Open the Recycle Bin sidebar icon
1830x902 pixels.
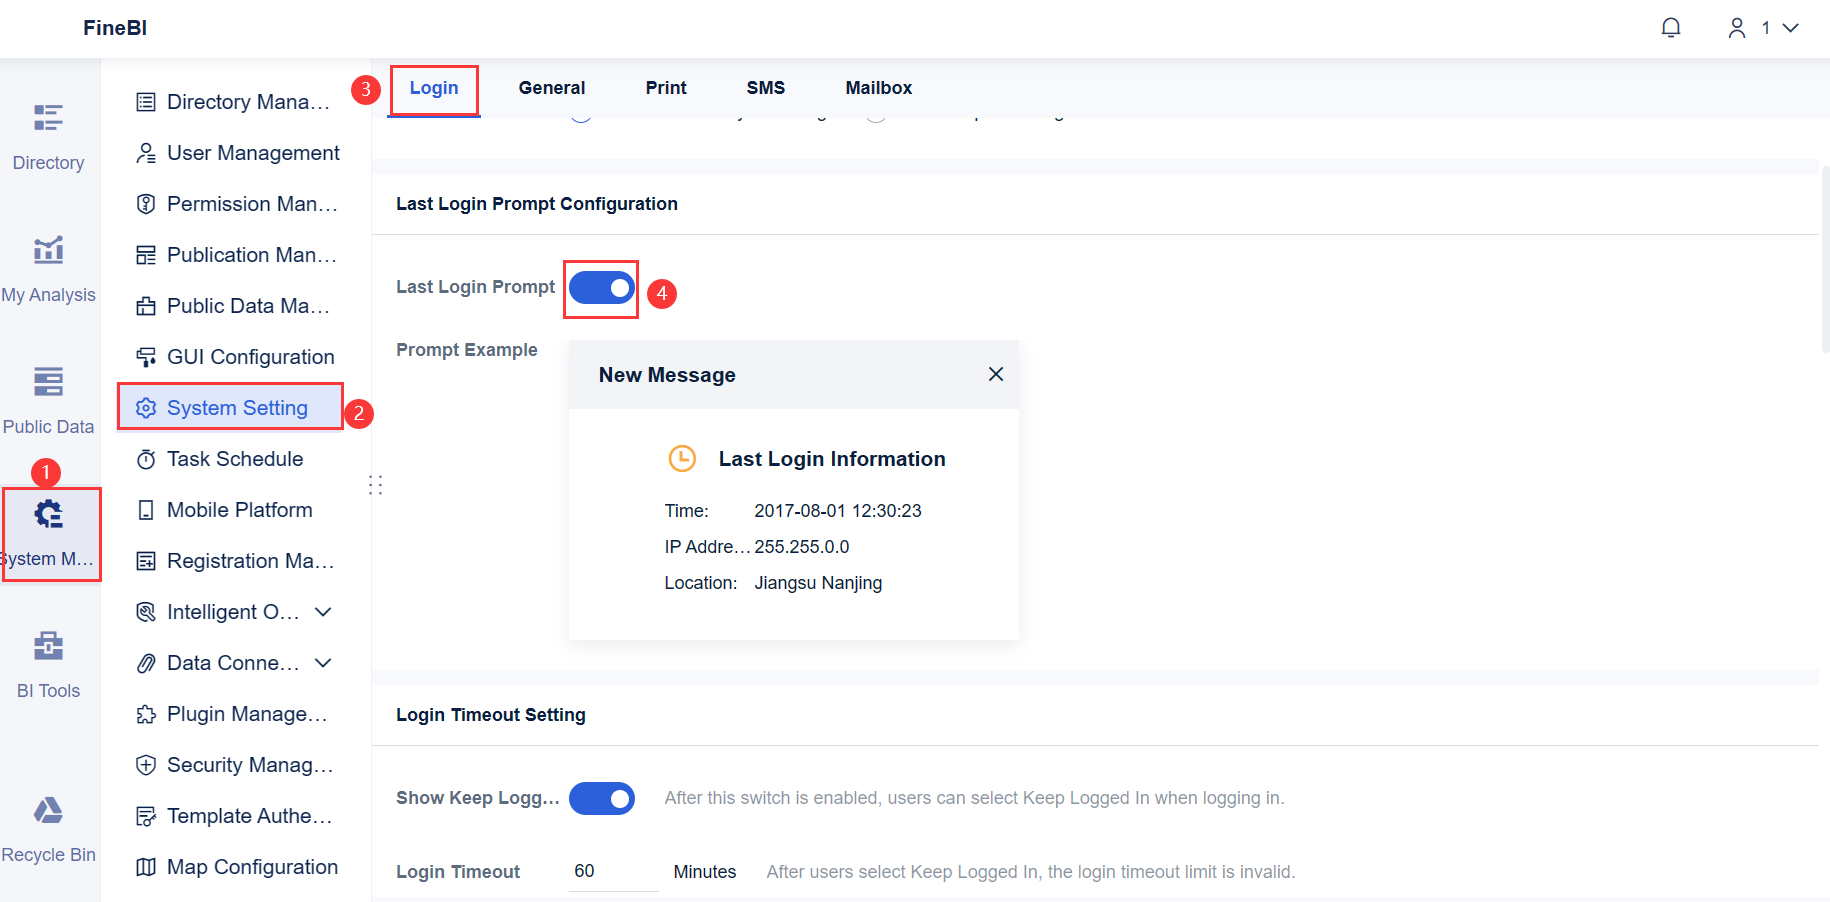48,810
